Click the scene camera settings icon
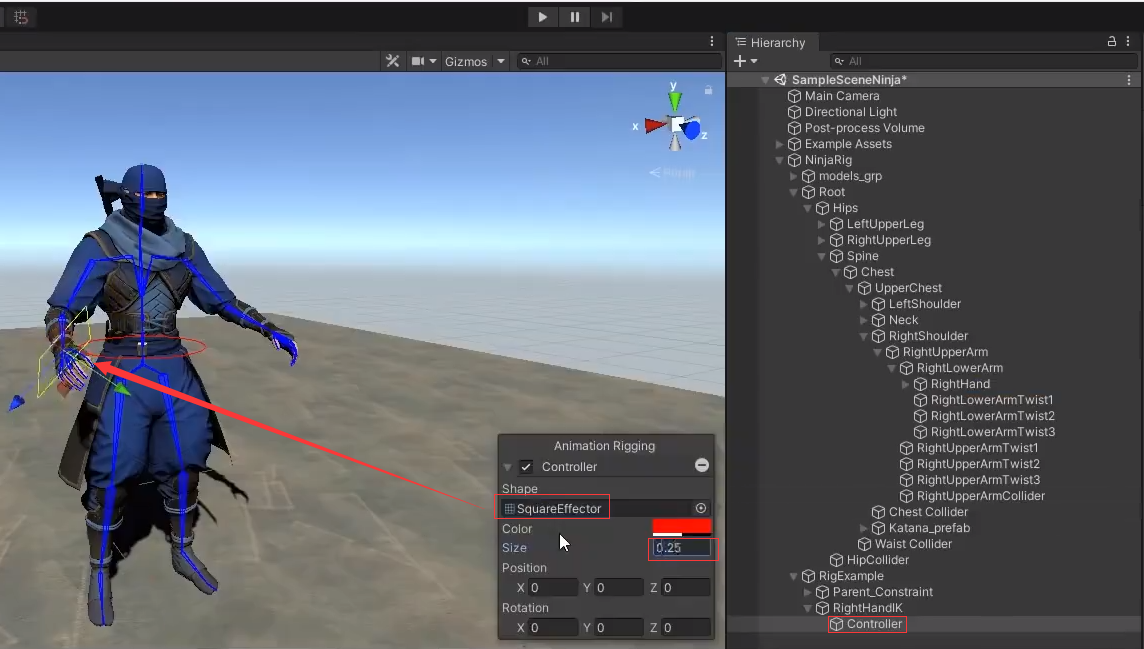Screen dimensions: 1144x649 [x=418, y=61]
